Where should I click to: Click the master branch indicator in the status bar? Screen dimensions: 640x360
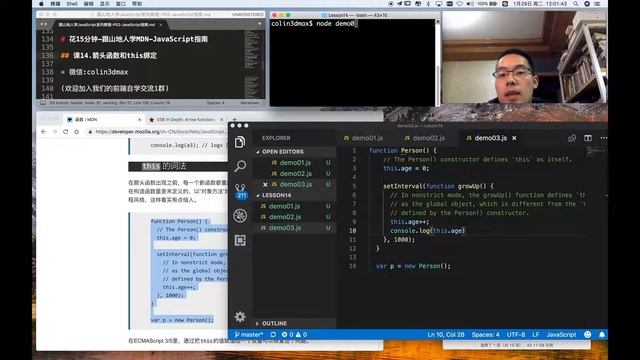click(249, 334)
